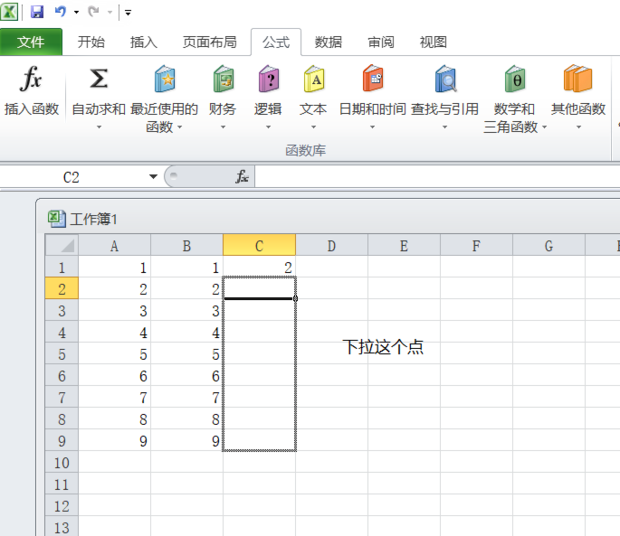Select column B header
Image resolution: width=620 pixels, height=536 pixels.
tap(187, 245)
